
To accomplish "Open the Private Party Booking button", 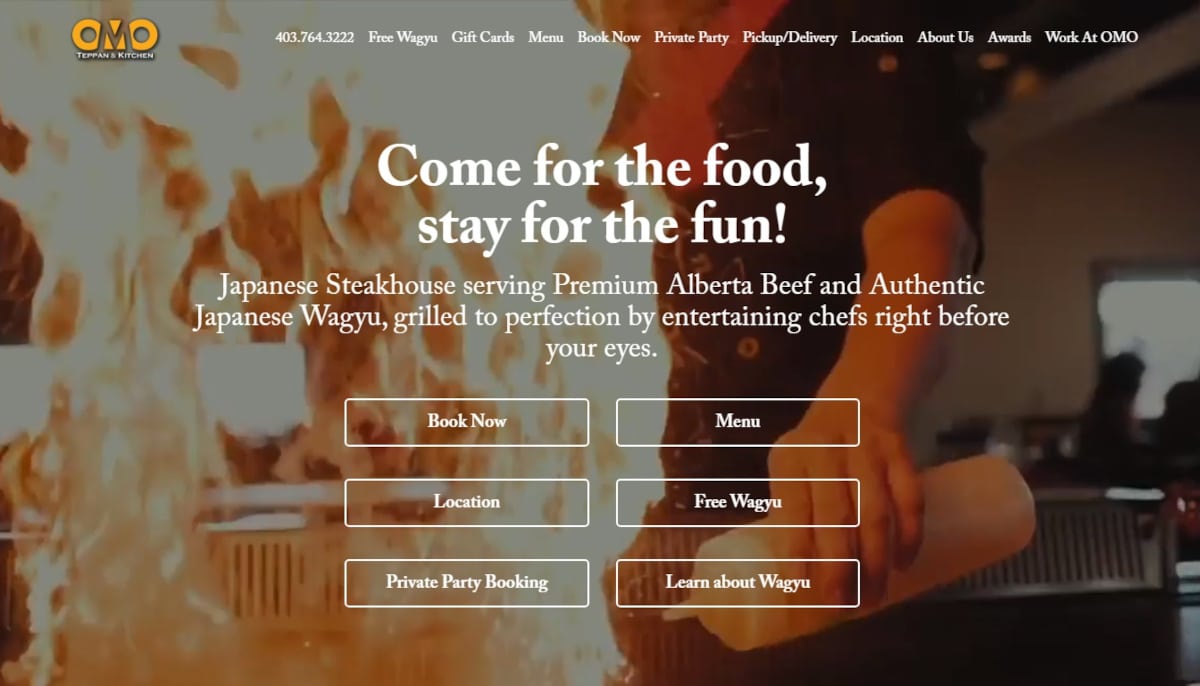I will tap(467, 583).
